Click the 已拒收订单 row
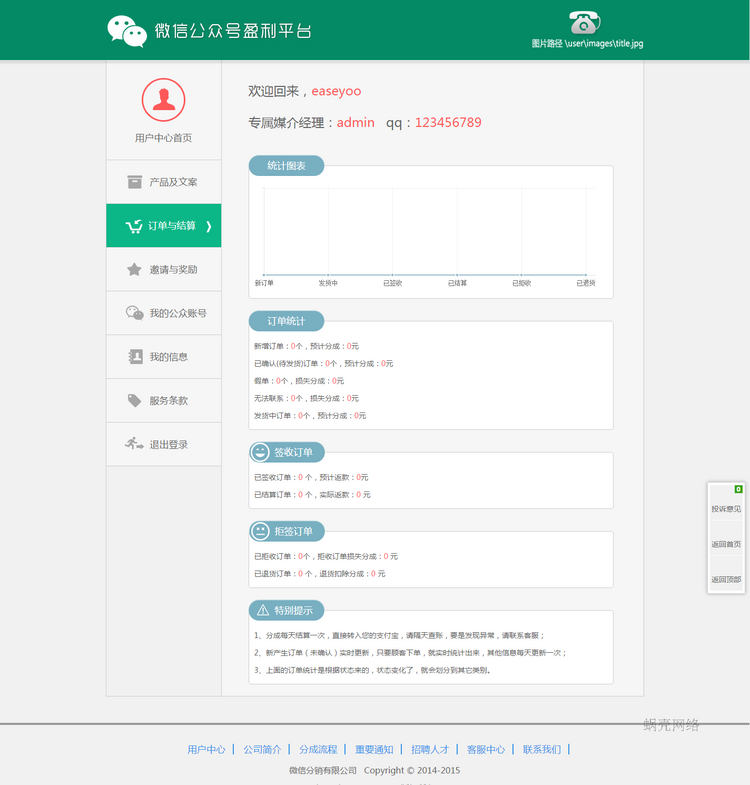This screenshot has width=750, height=785. pos(326,556)
